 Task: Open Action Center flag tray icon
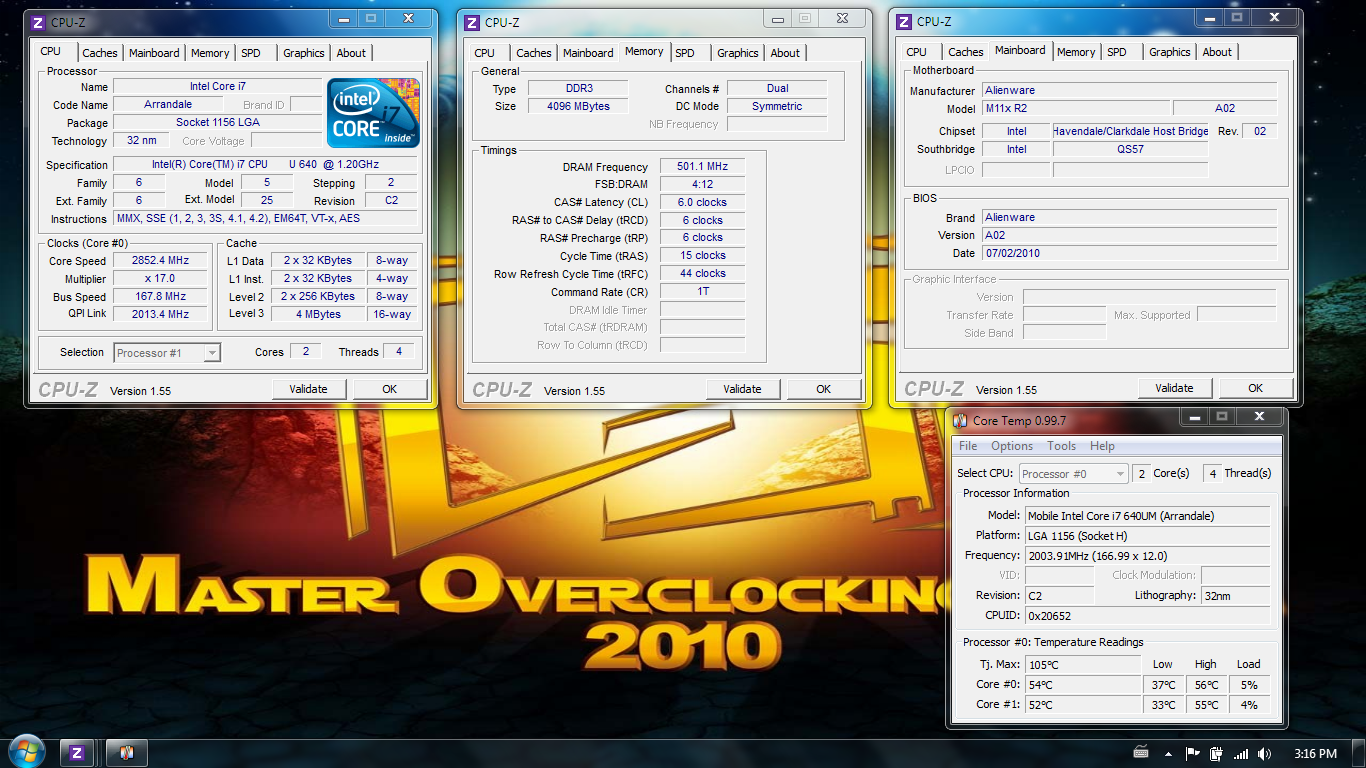point(1192,754)
